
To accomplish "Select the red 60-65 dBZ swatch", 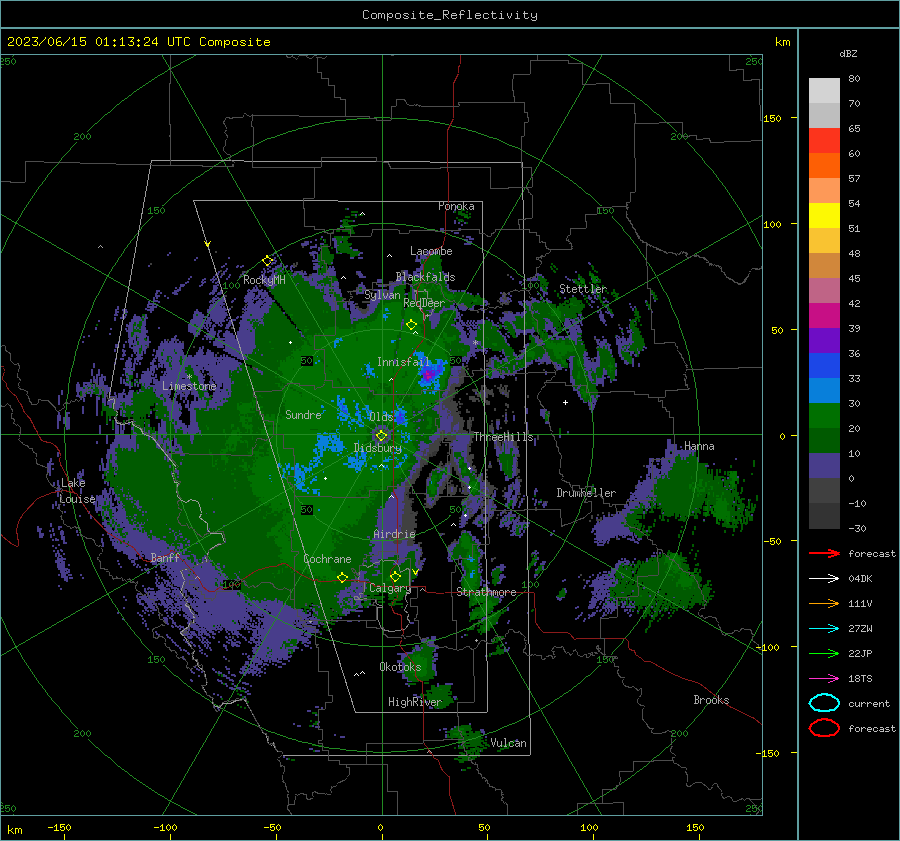I will (x=824, y=141).
